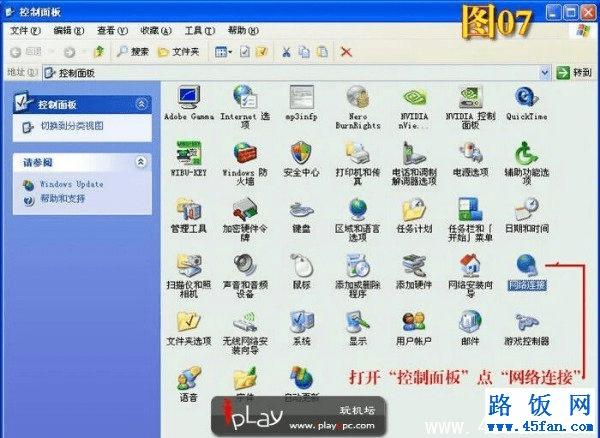Open 安全中心 shield icon
This screenshot has width=600, height=438.
302,153
